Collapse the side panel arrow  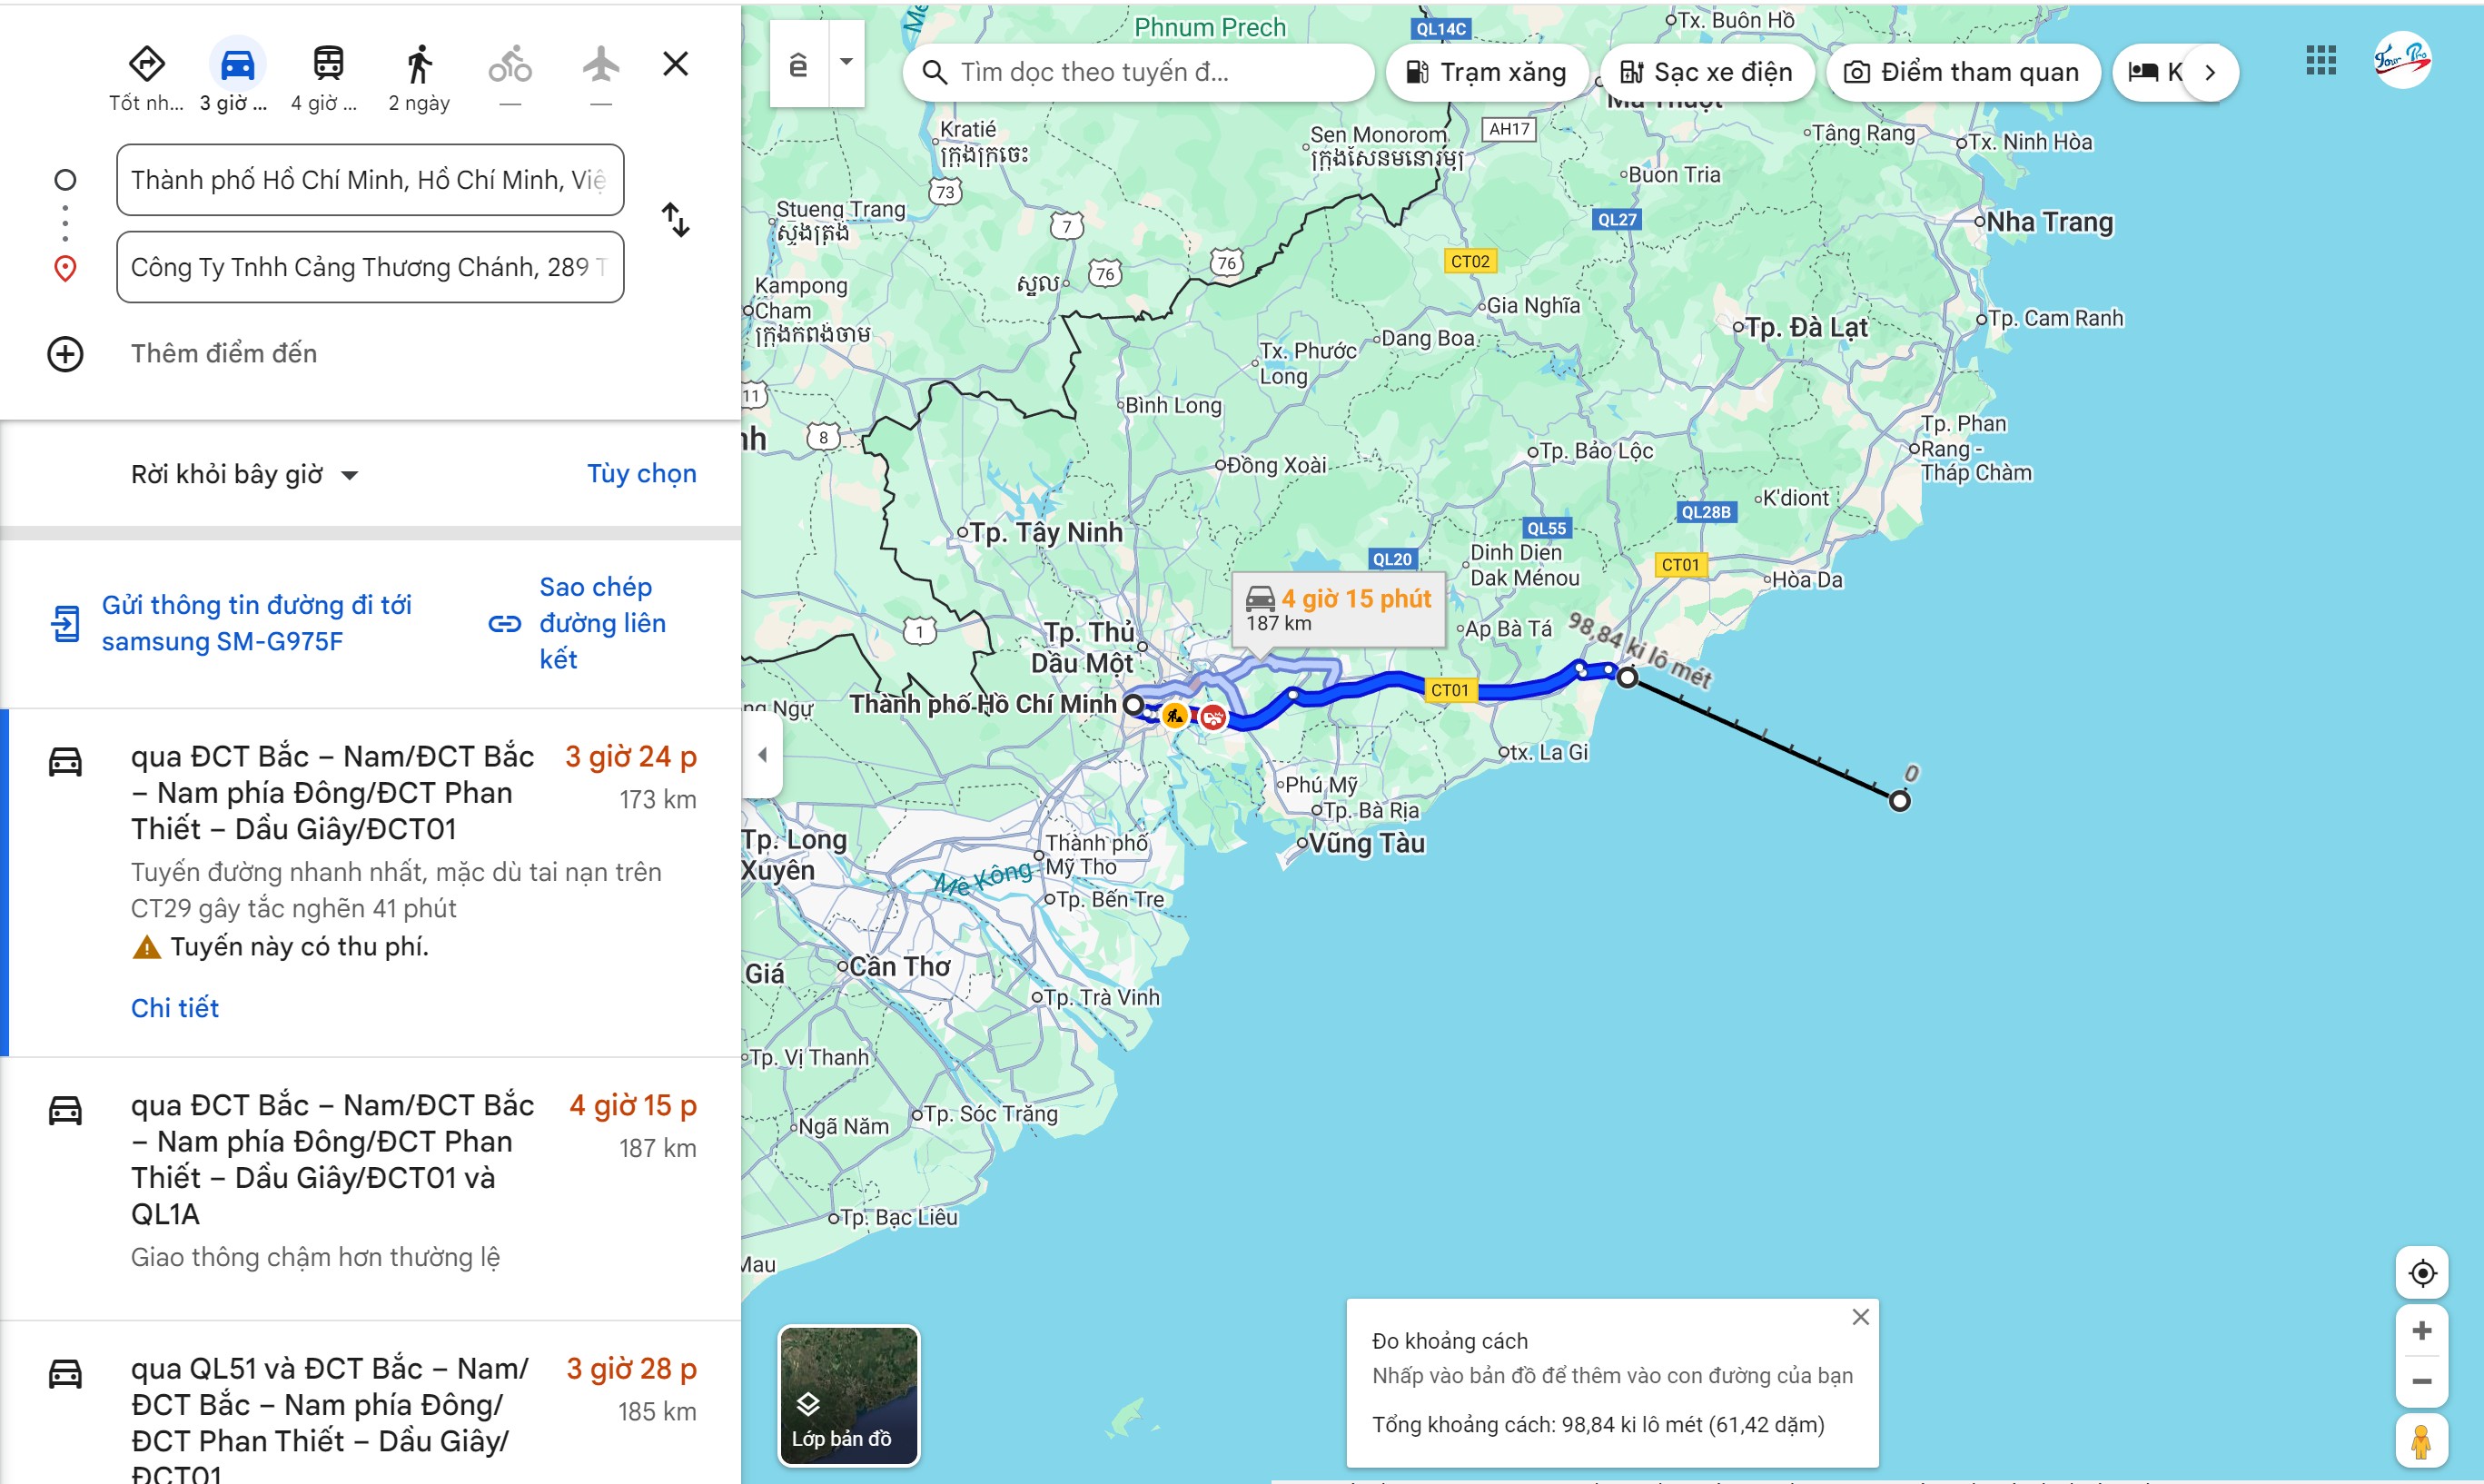click(x=762, y=755)
